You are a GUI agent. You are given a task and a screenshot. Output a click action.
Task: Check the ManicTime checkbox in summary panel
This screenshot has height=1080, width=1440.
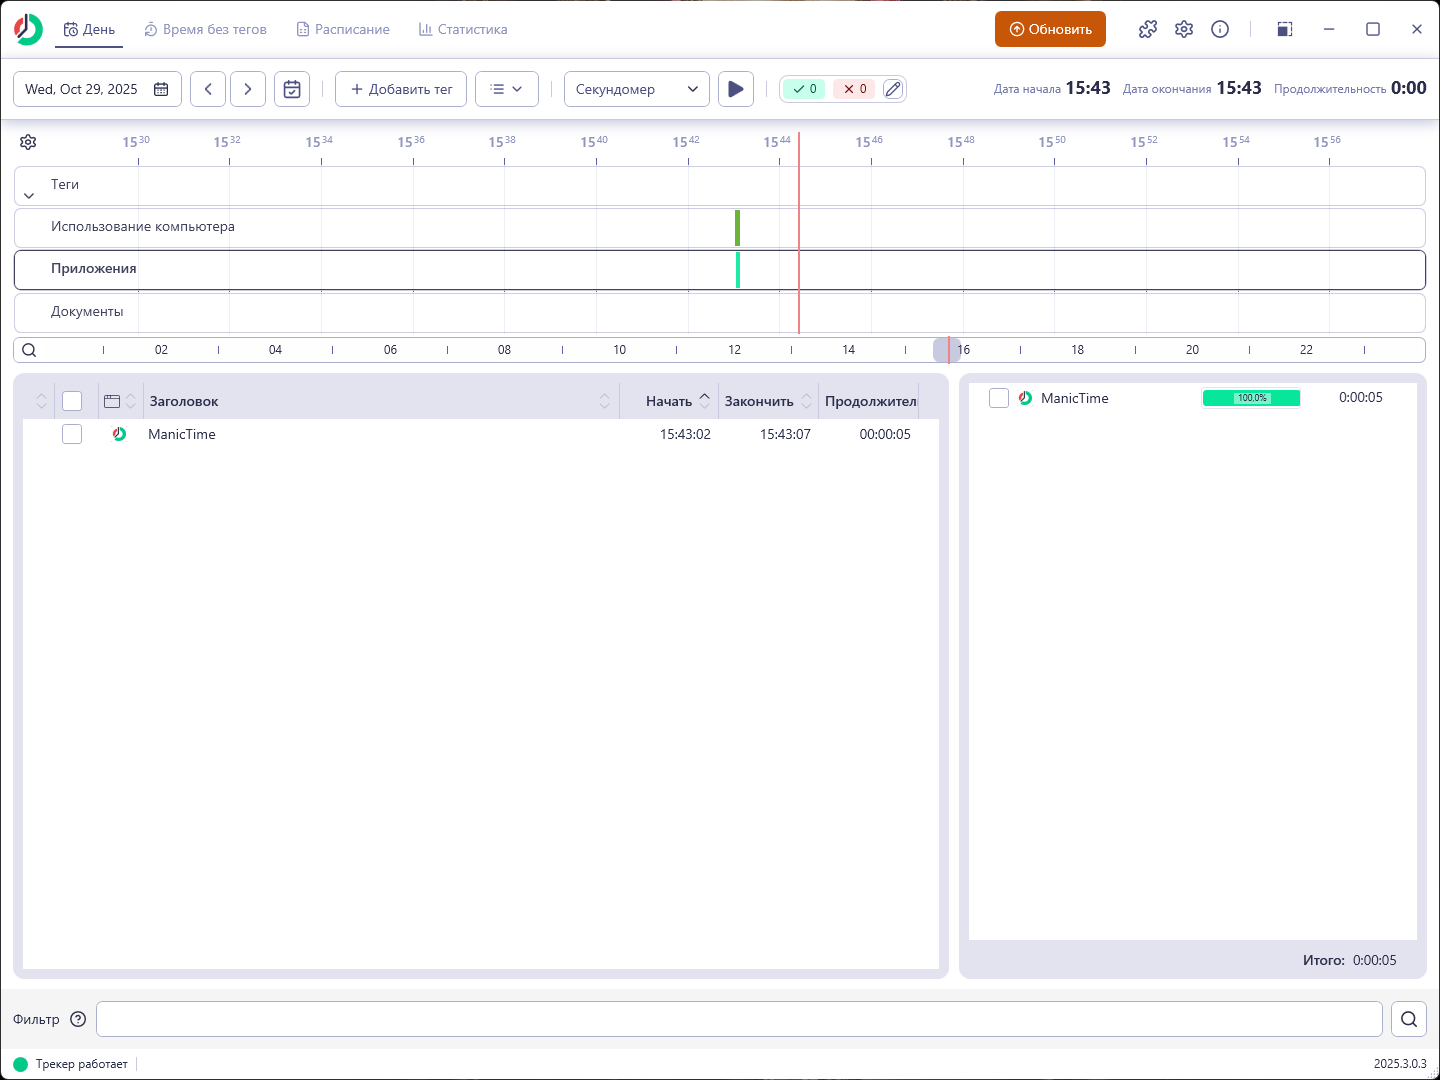coord(999,398)
